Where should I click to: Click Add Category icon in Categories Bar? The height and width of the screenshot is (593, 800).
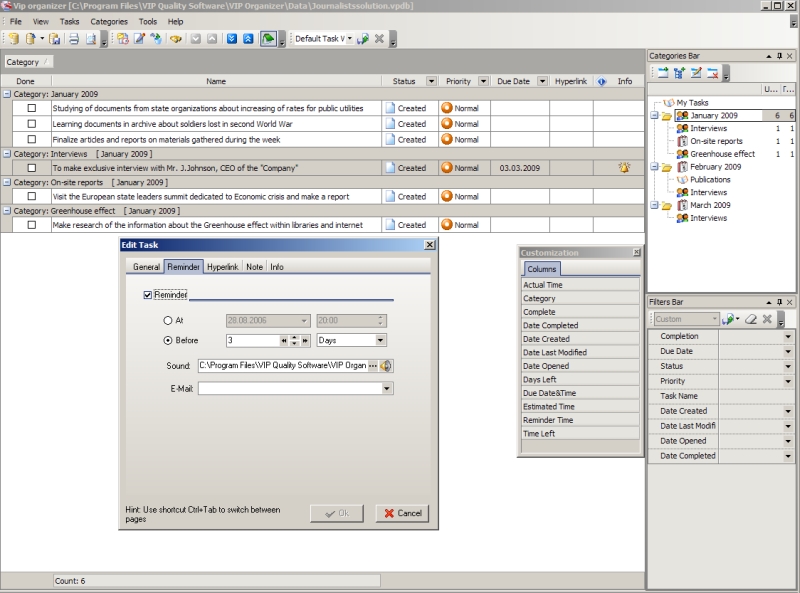click(663, 73)
